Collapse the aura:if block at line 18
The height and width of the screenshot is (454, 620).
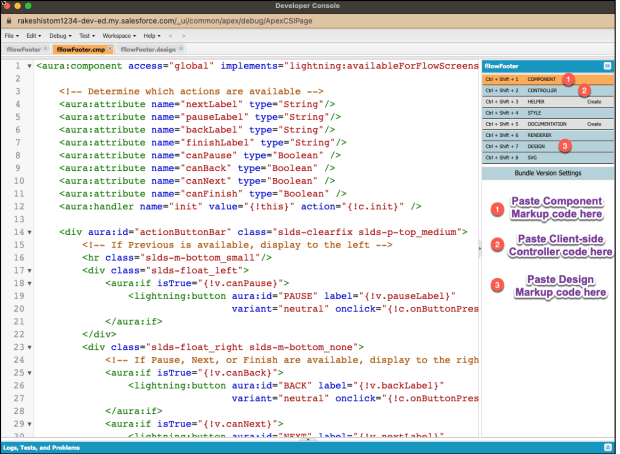click(x=31, y=283)
